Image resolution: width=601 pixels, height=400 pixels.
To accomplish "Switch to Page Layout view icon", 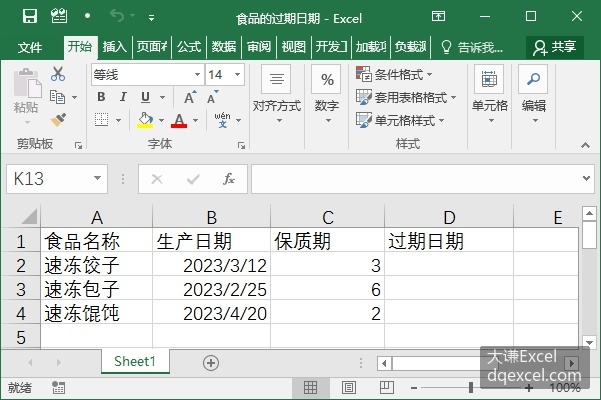I will tap(348, 387).
